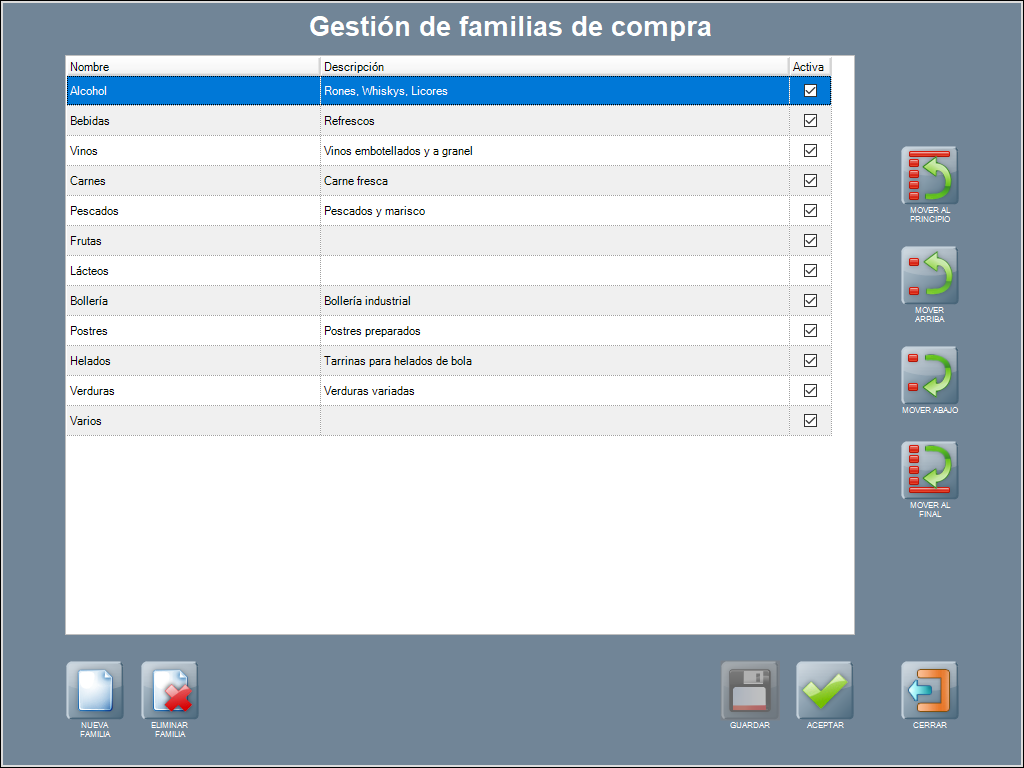Click the Mover al Principio icon
Image resolution: width=1024 pixels, height=768 pixels.
(x=929, y=176)
